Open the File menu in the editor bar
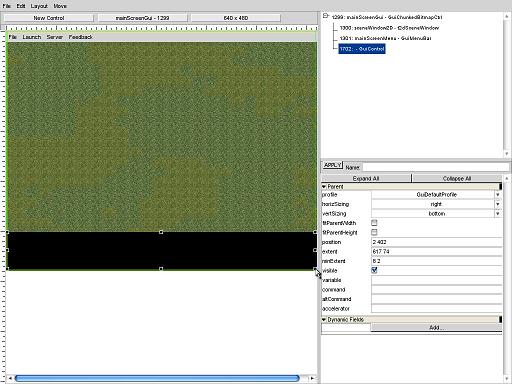Viewport: 512px width, 384px height. coord(6,6)
